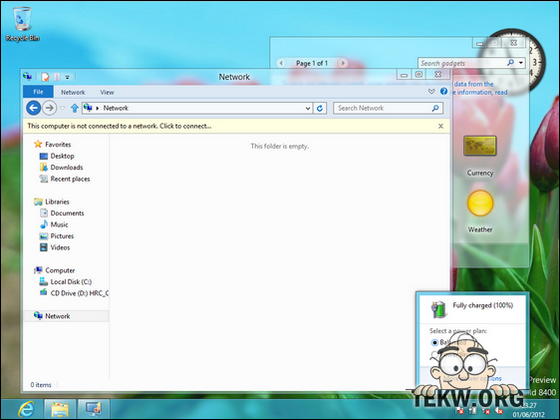Dismiss the not-connected notification bar

click(x=441, y=126)
